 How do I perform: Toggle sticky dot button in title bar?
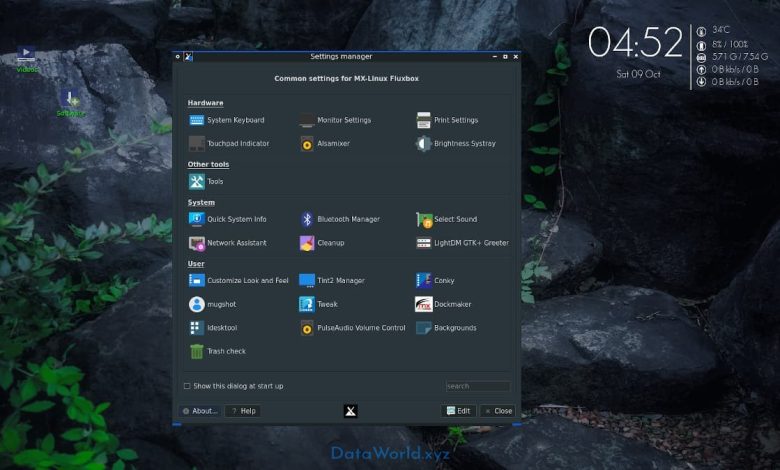(x=178, y=57)
